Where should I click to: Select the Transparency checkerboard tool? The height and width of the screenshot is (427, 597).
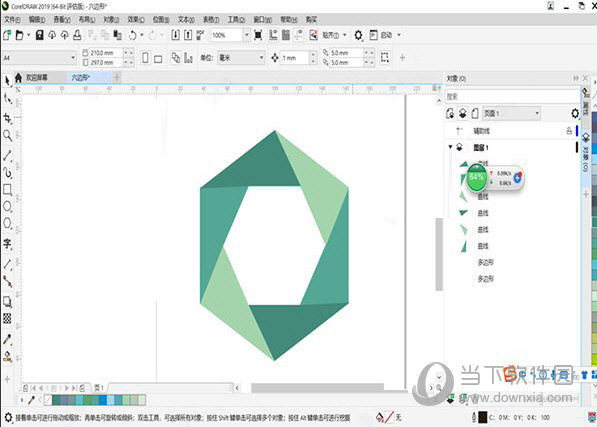7,319
